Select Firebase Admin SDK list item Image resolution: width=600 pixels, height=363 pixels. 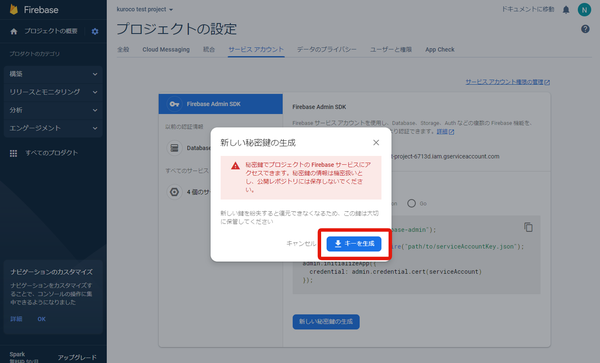[221, 104]
